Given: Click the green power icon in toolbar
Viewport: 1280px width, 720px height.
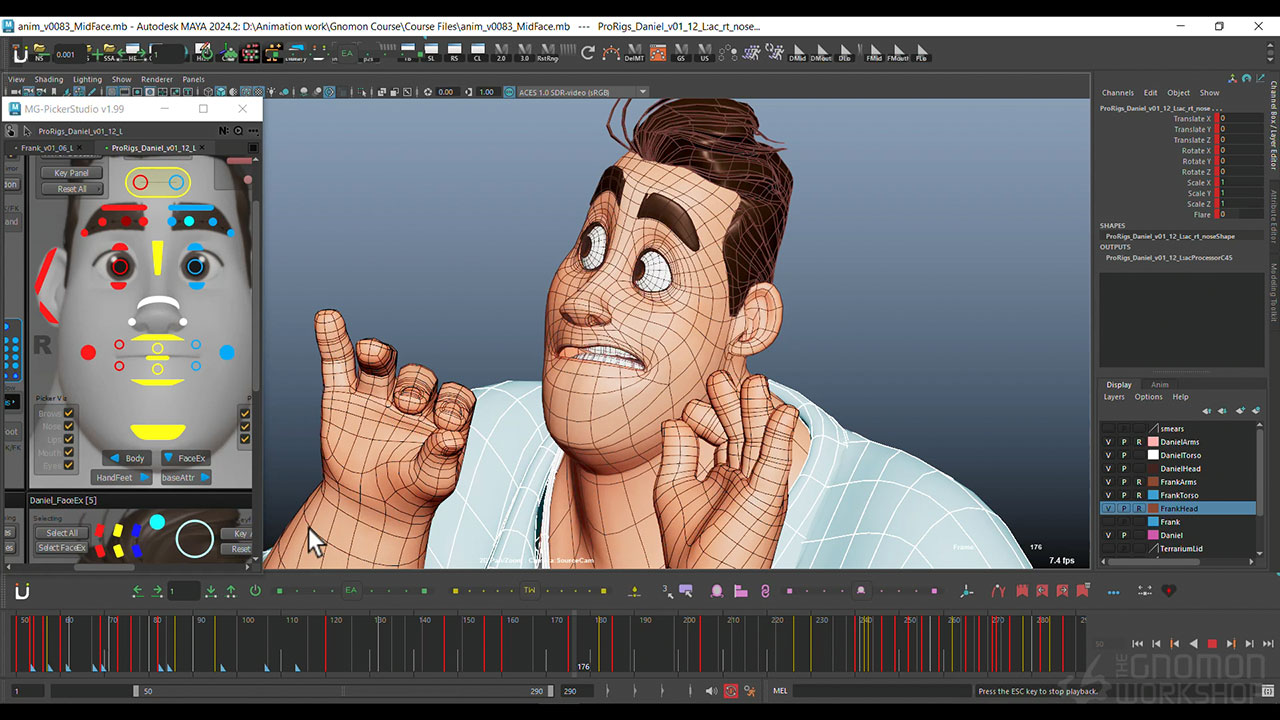Looking at the screenshot, I should (255, 591).
